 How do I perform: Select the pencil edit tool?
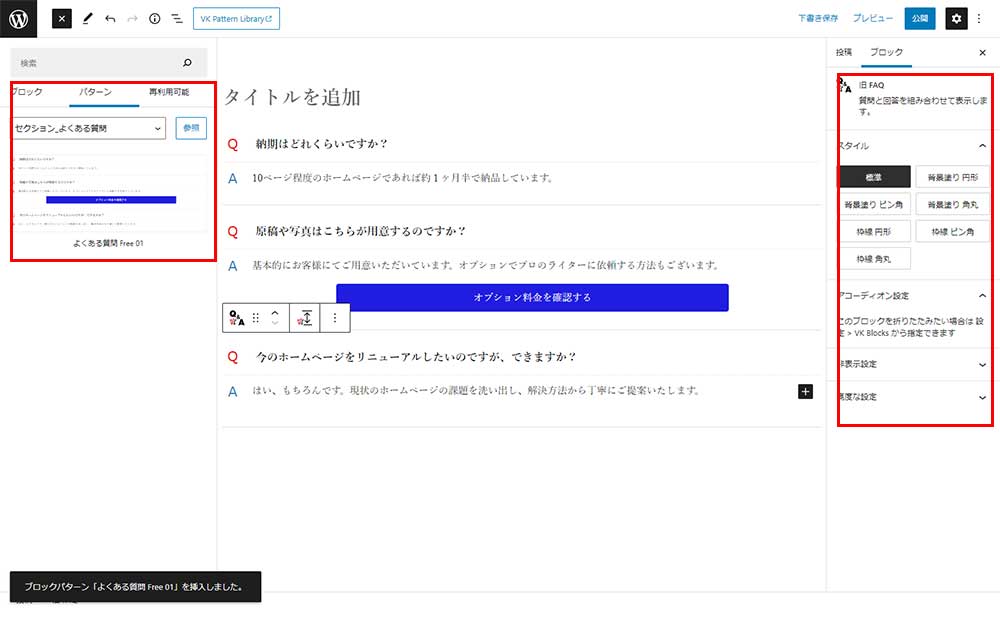pyautogui.click(x=88, y=18)
